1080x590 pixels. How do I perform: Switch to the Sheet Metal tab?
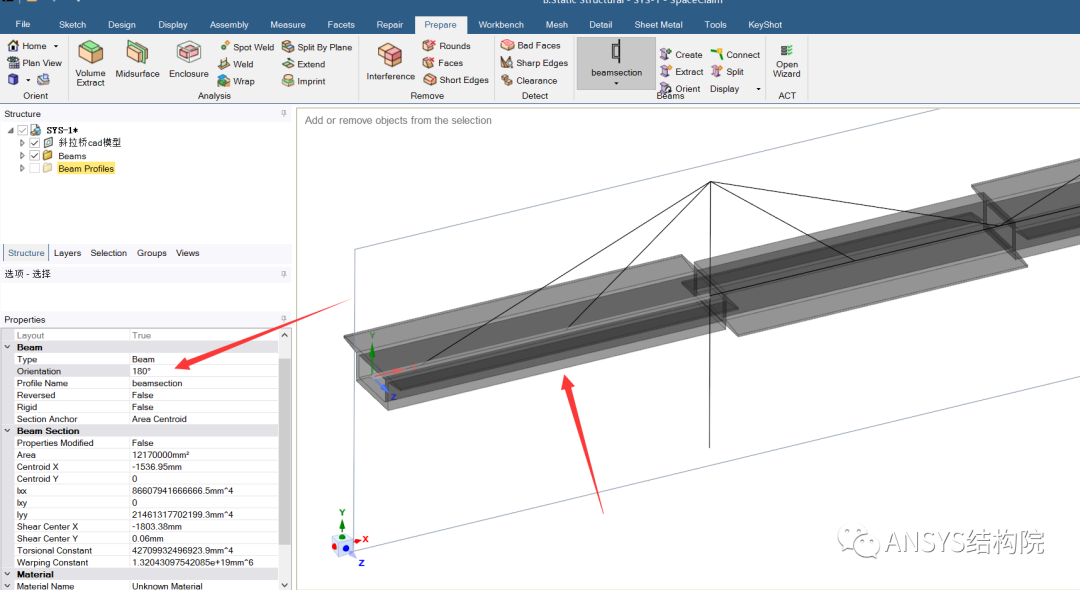tap(658, 25)
